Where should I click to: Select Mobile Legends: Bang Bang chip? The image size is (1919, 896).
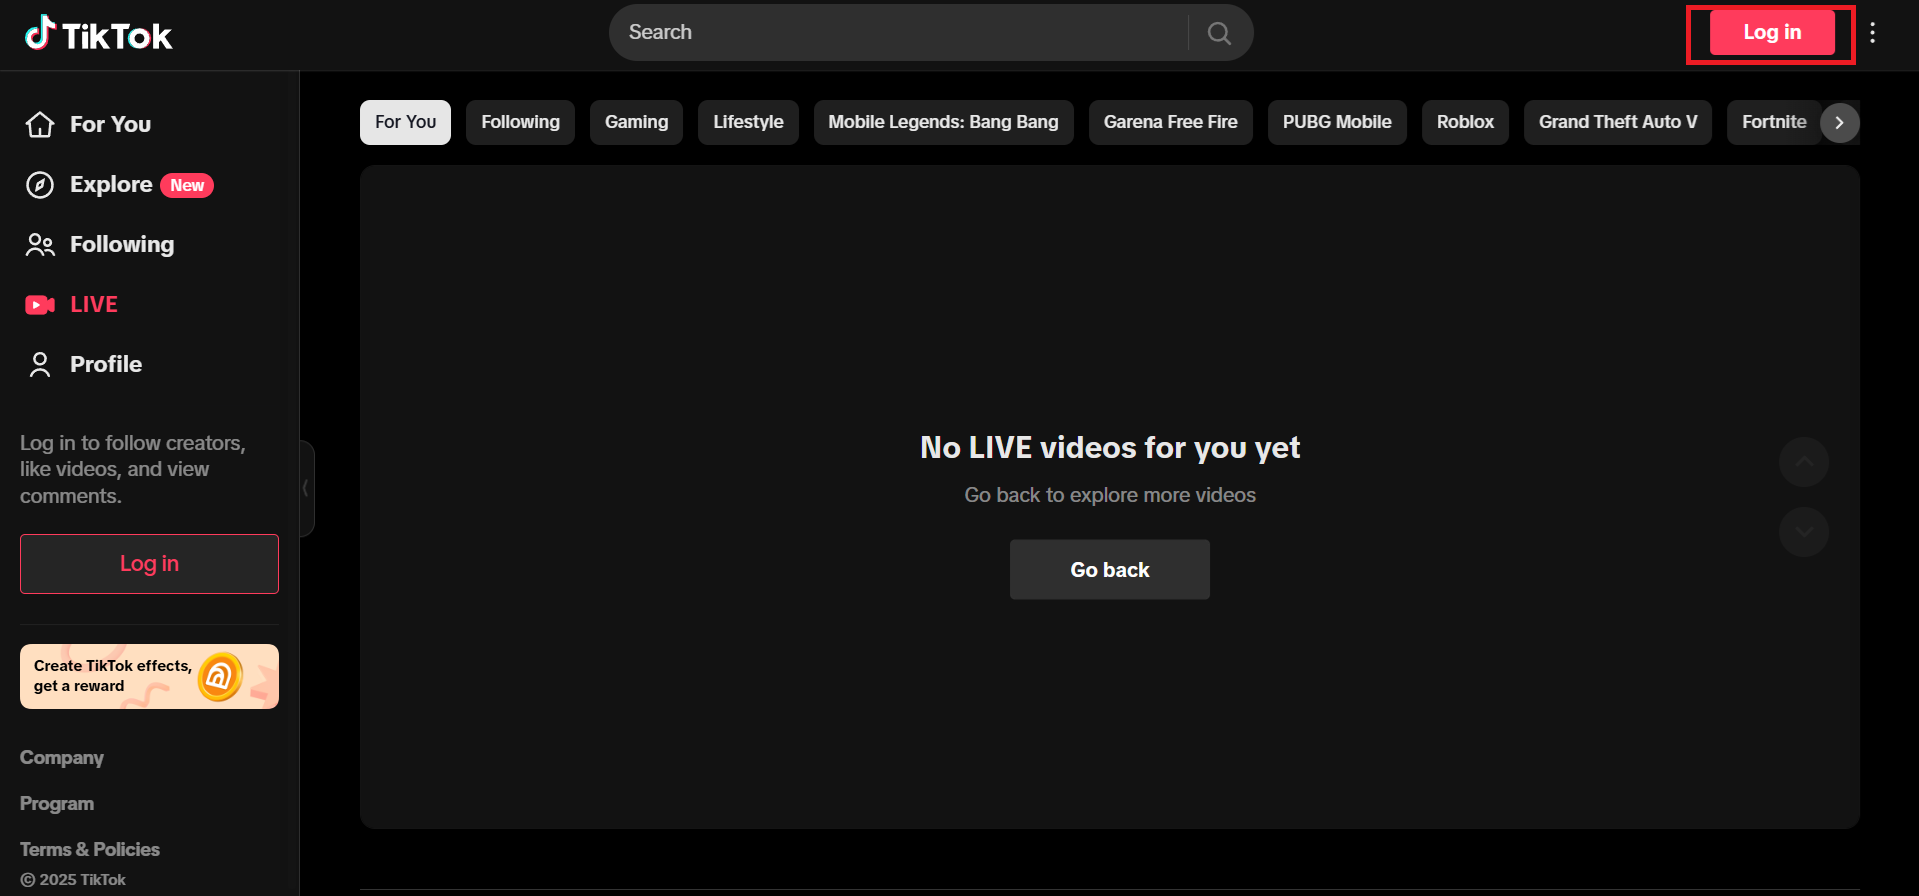pyautogui.click(x=943, y=122)
